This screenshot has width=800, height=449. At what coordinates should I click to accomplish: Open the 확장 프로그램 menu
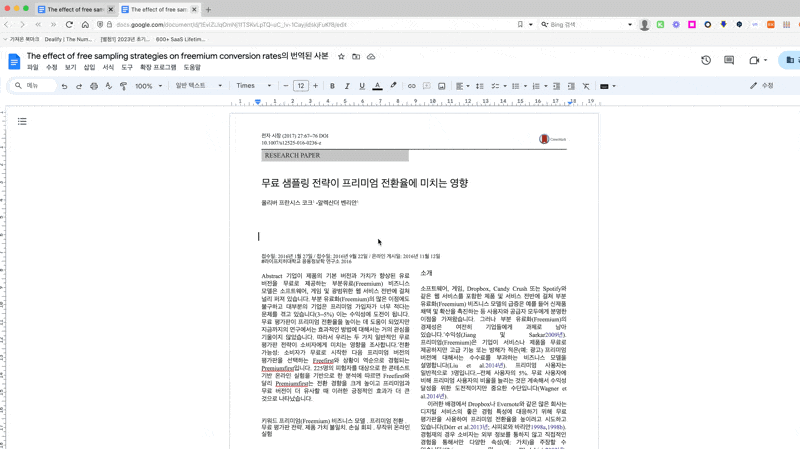pyautogui.click(x=158, y=67)
